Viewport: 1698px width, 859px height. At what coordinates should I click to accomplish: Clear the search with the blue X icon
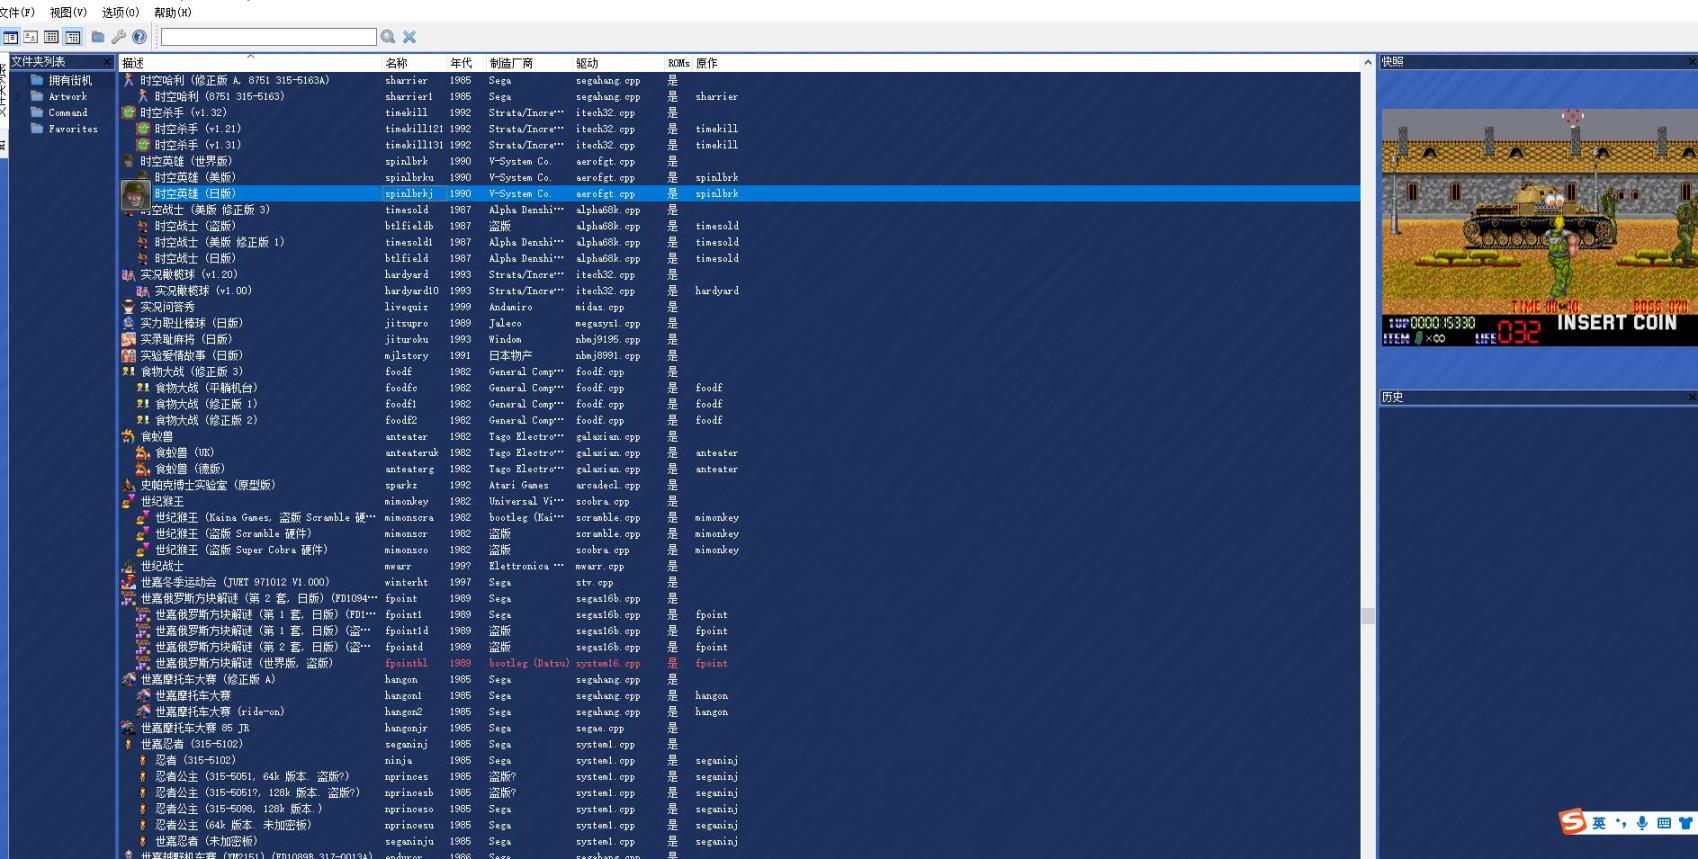(x=409, y=37)
